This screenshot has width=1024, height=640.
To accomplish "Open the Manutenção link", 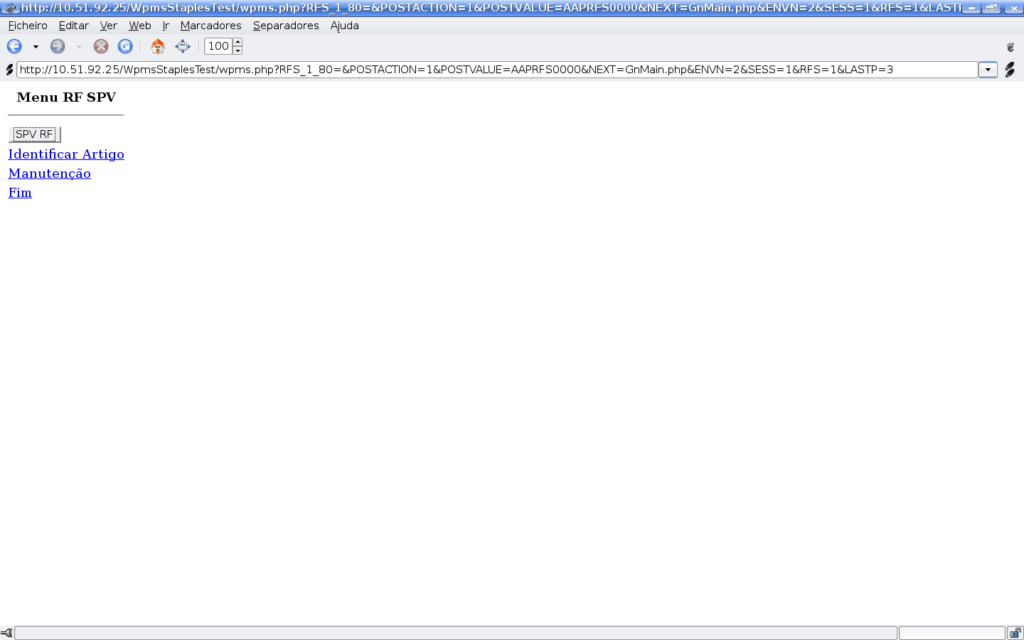I will pos(49,173).
